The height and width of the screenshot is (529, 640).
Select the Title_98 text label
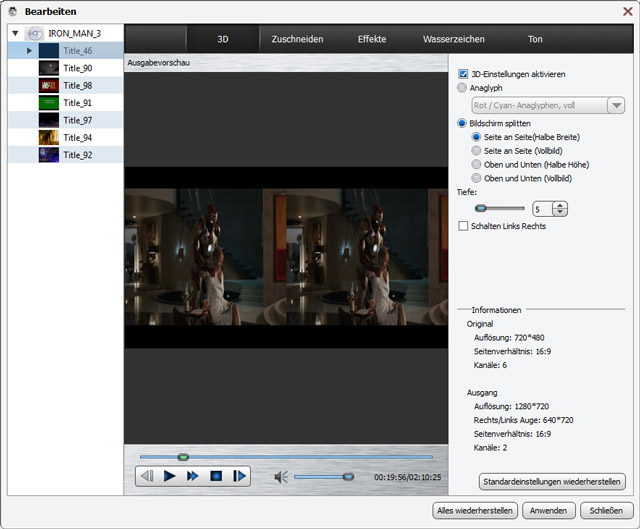[78, 85]
